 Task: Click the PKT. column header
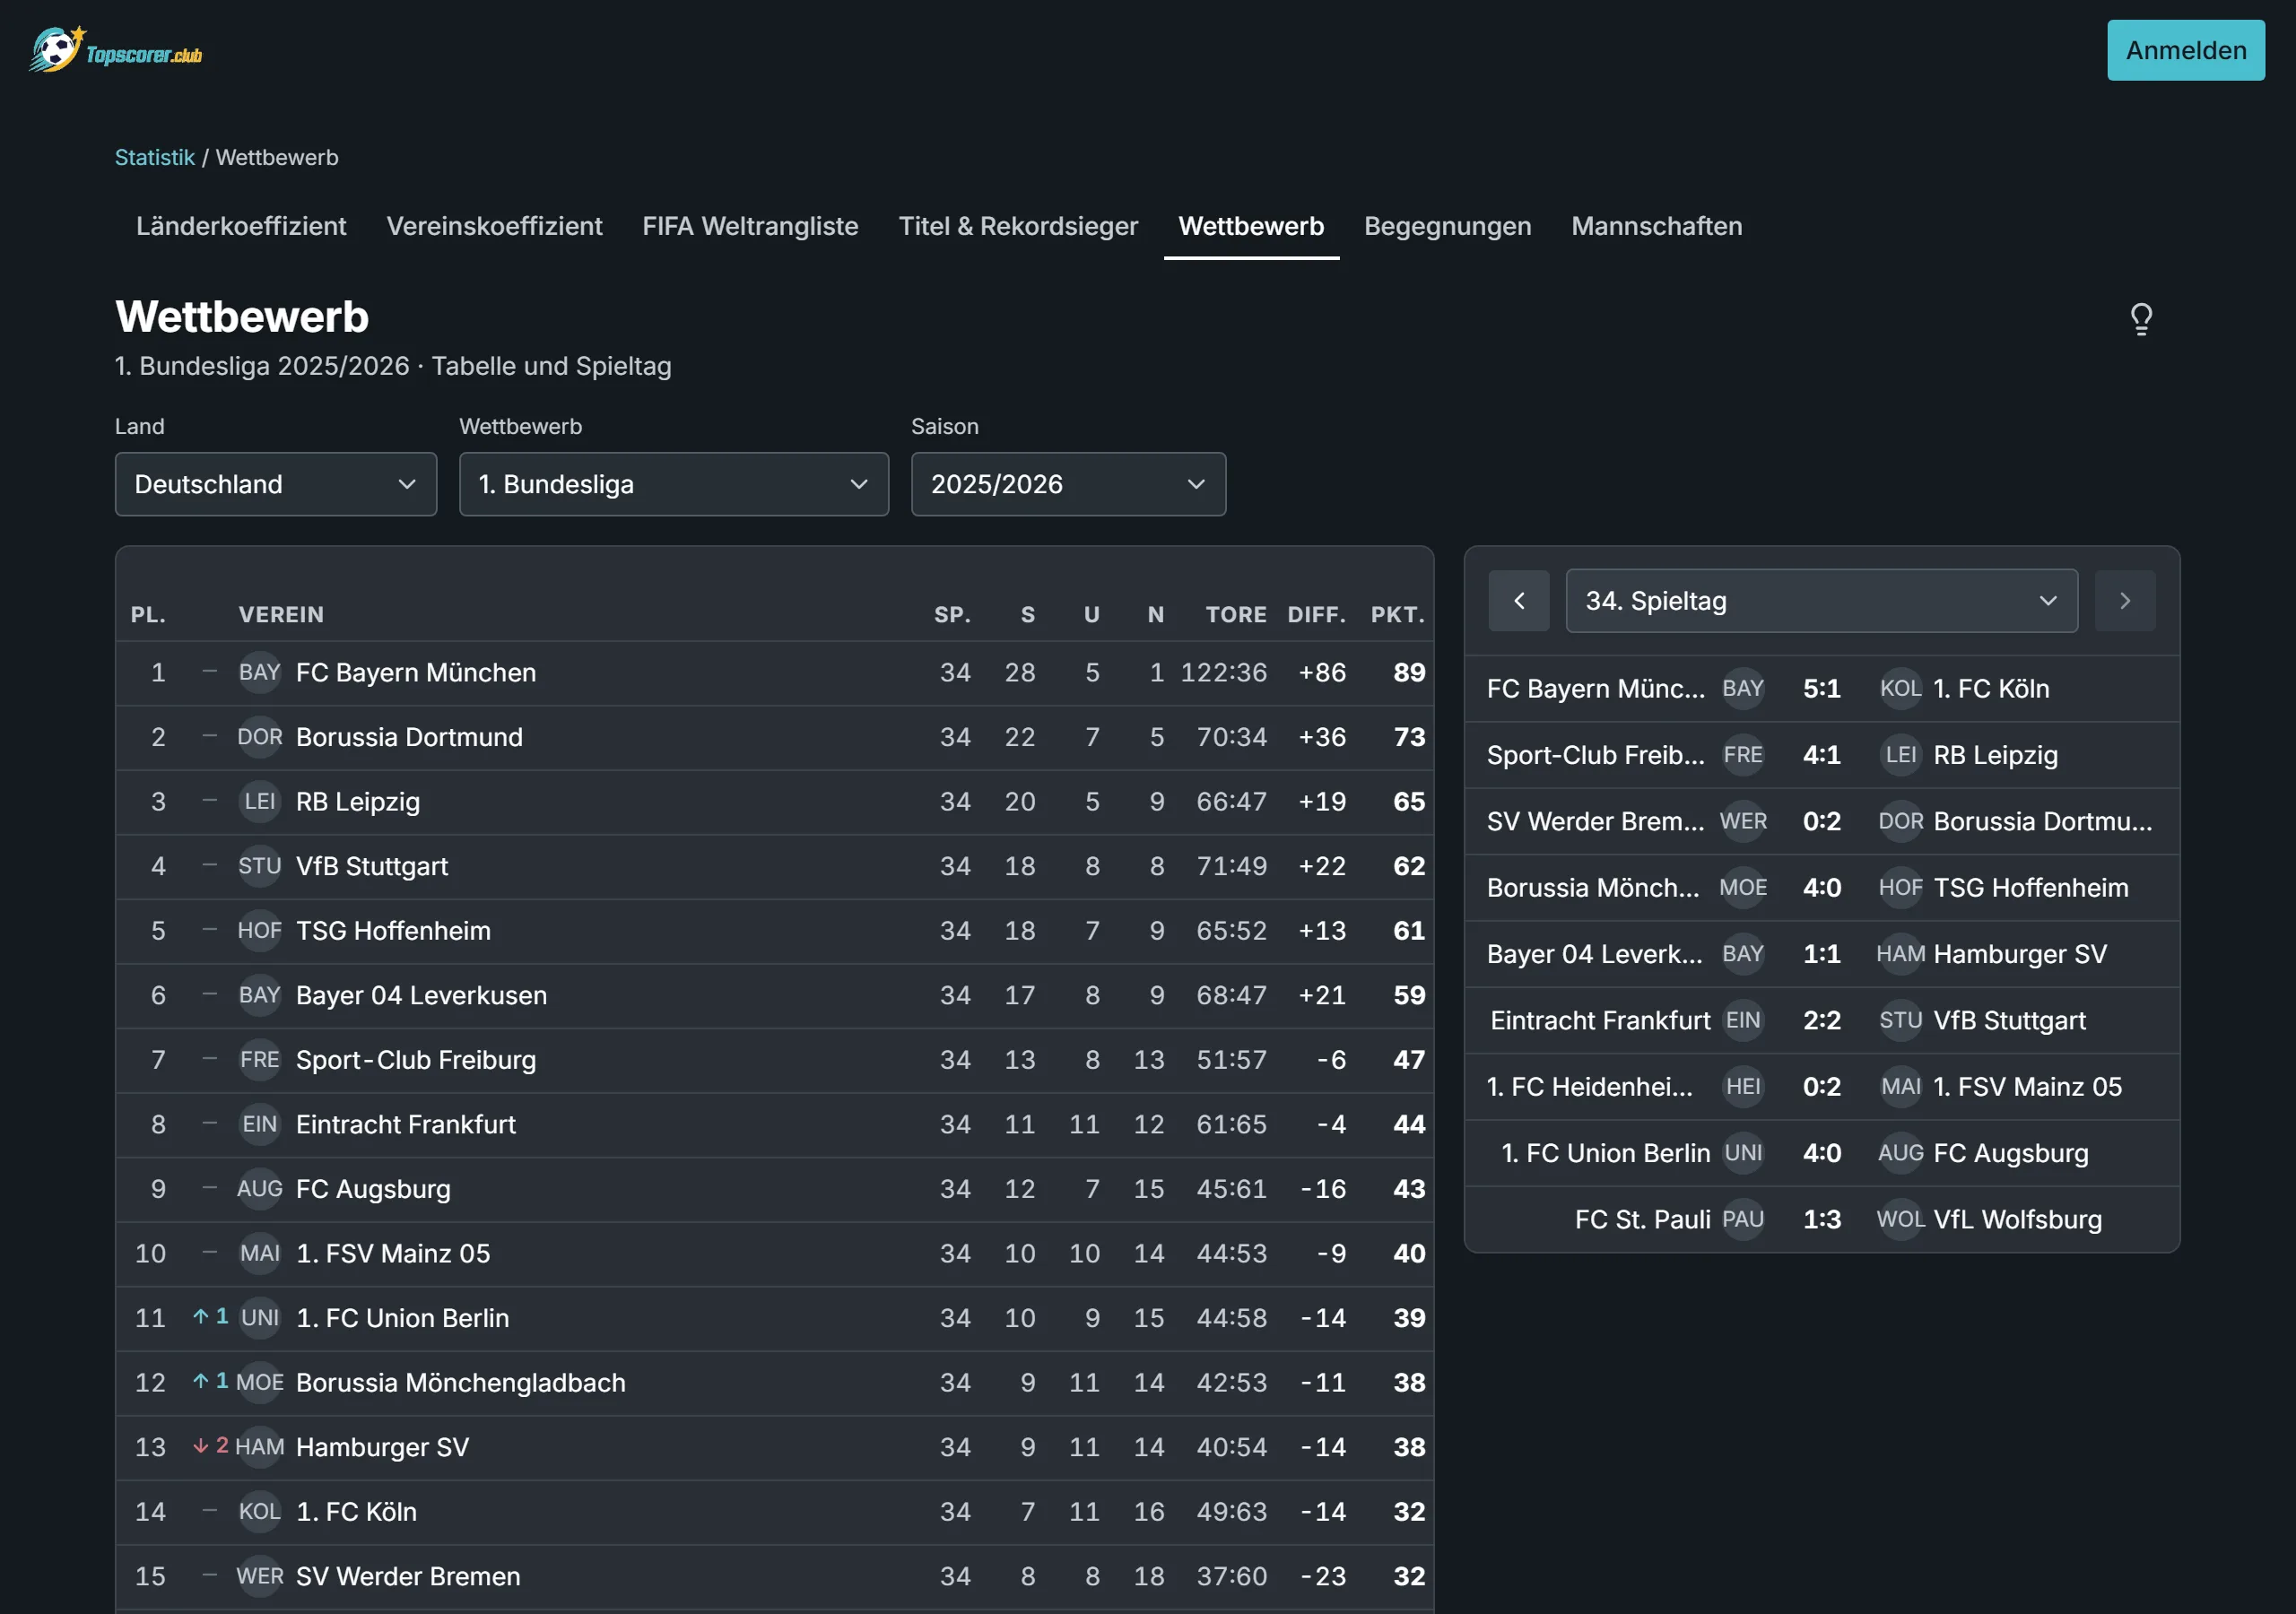coord(1397,615)
